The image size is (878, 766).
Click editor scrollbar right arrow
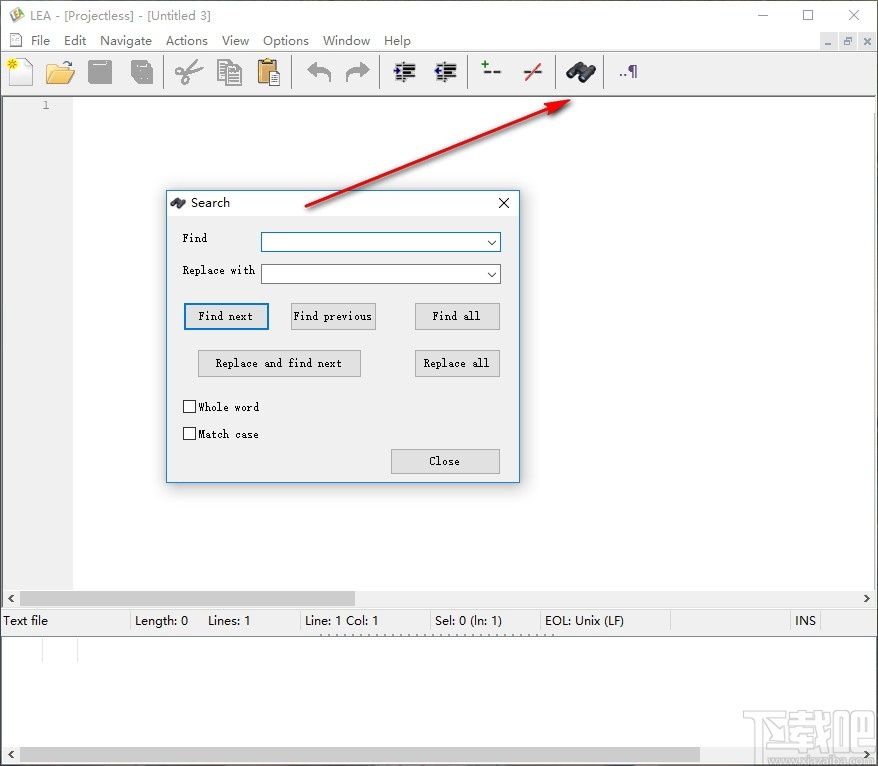(x=867, y=598)
